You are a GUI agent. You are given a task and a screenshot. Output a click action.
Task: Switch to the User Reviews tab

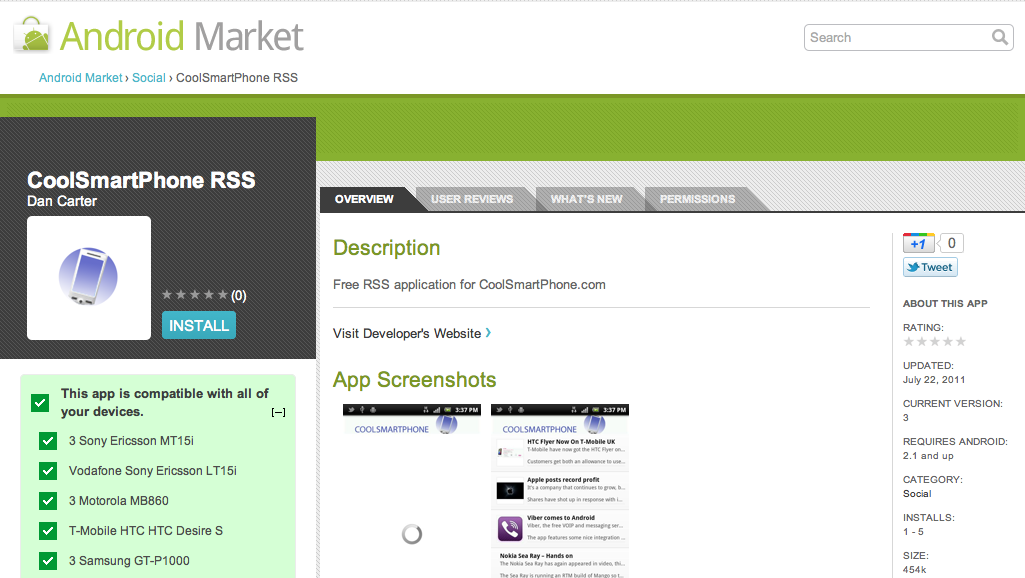coord(472,199)
